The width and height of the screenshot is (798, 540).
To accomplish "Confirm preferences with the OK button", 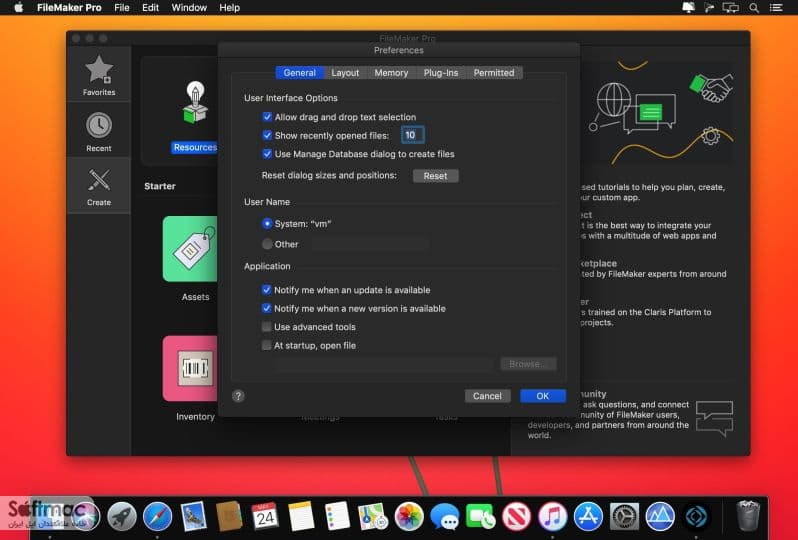I will [543, 396].
